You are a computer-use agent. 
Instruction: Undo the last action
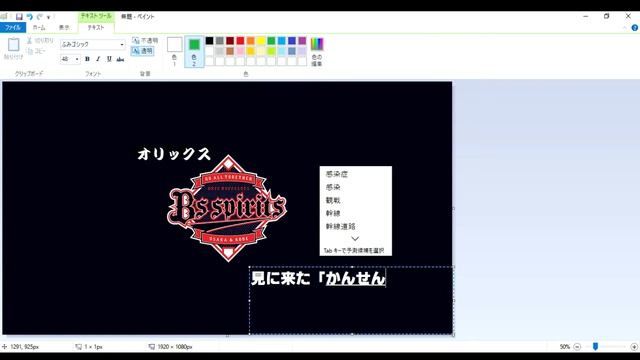click(x=30, y=17)
